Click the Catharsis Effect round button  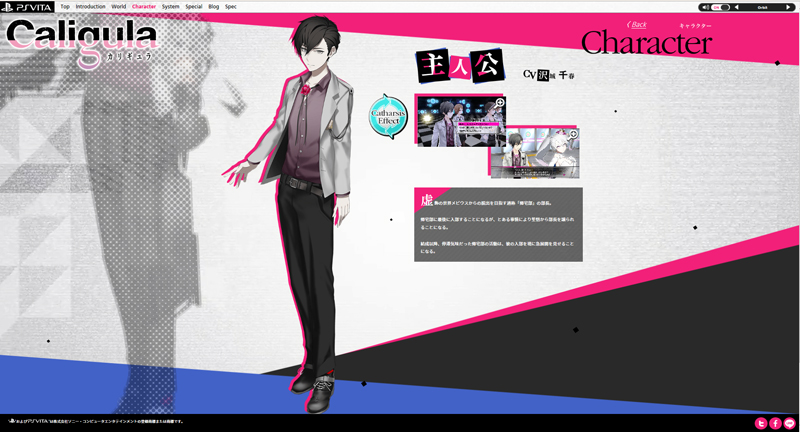coord(389,117)
